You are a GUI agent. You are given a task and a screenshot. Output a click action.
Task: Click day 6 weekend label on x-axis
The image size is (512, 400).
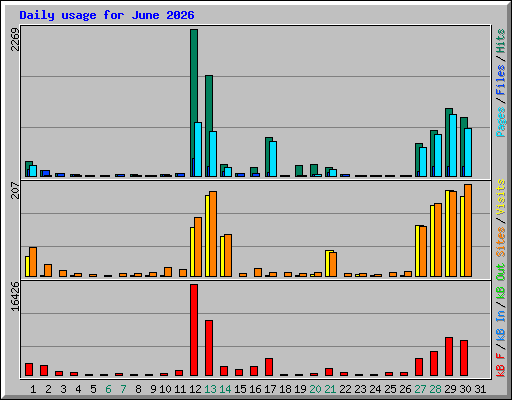point(108,389)
